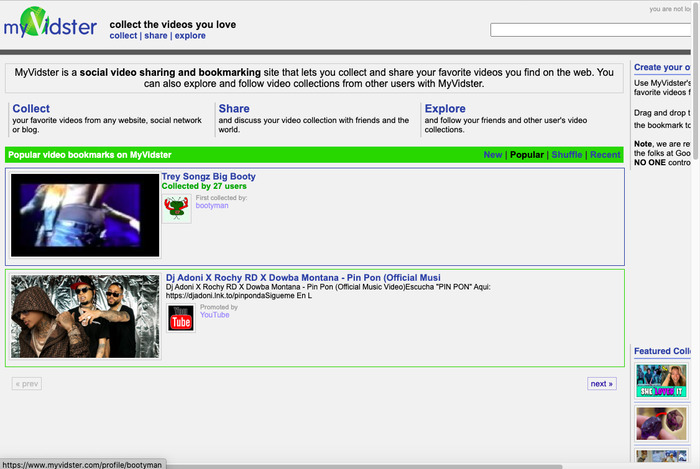
Task: Open the purple crystal featured collection thumbnail
Action: click(661, 423)
